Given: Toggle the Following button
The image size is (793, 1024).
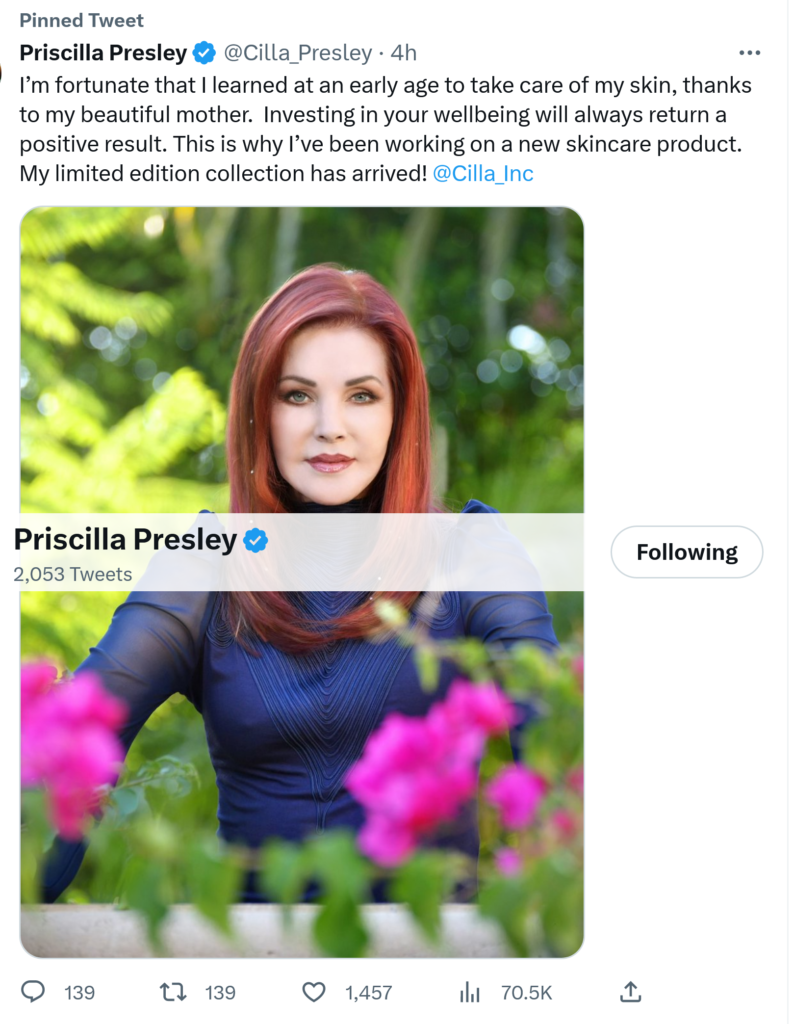Looking at the screenshot, I should (x=686, y=552).
